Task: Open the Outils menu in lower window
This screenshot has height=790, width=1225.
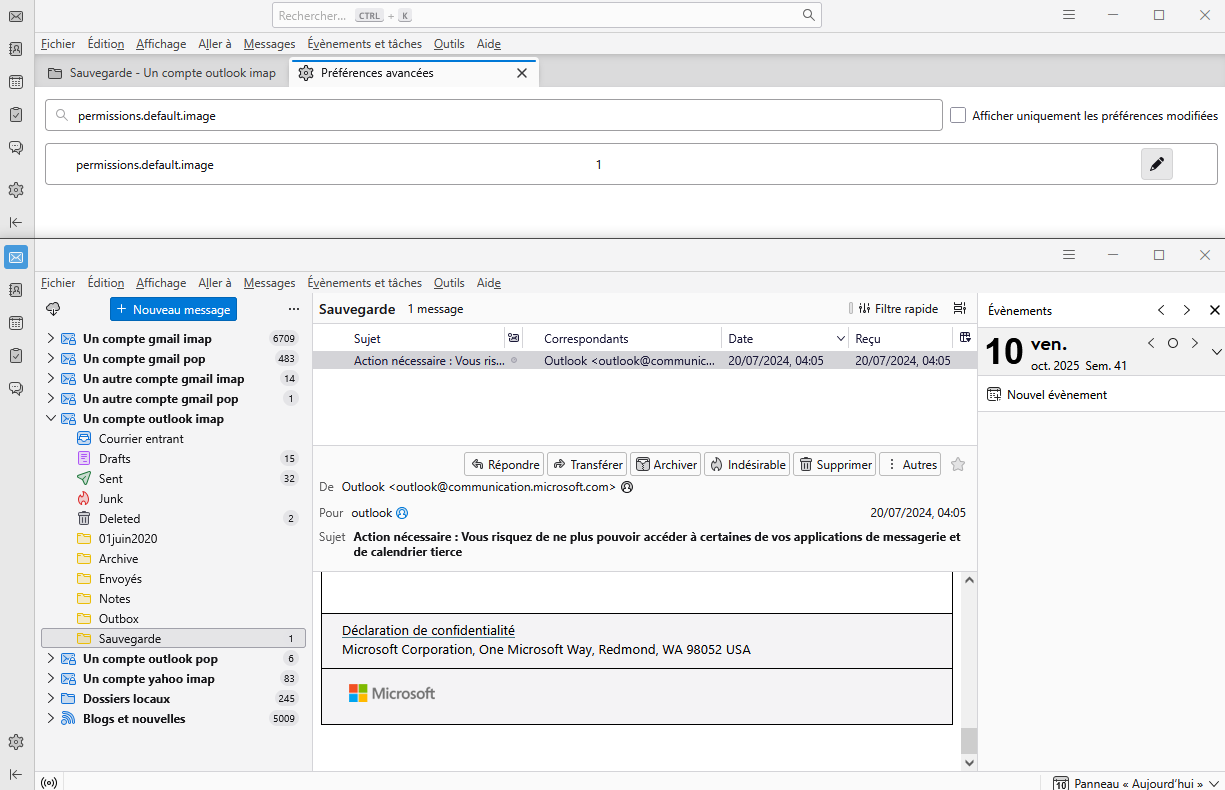Action: pyautogui.click(x=449, y=283)
